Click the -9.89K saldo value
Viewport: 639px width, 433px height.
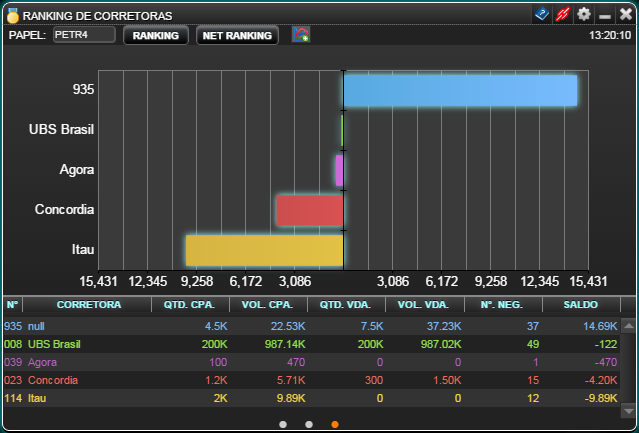point(601,398)
